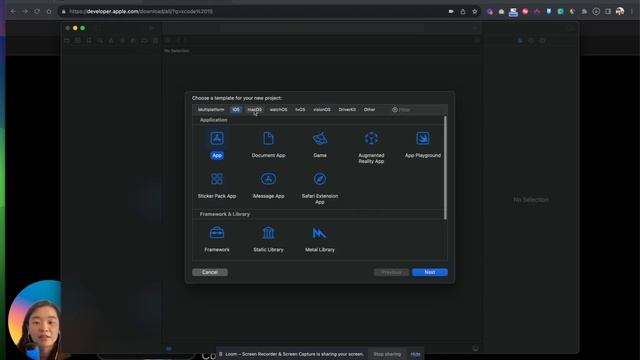Bookmark this page with the star icon
Viewport: 640px width, 360px height.
(474, 11)
